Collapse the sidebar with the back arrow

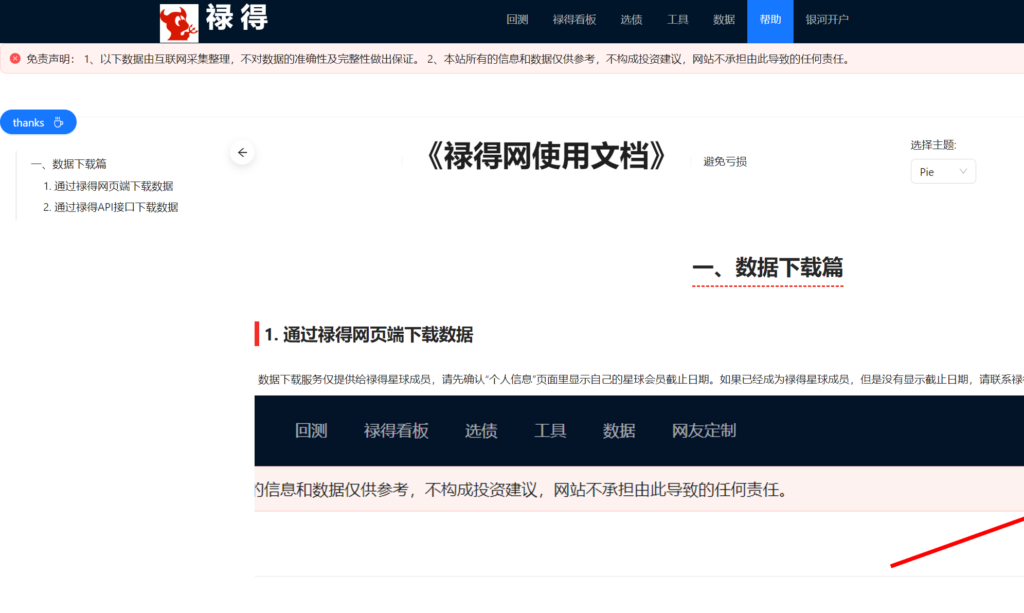click(242, 152)
